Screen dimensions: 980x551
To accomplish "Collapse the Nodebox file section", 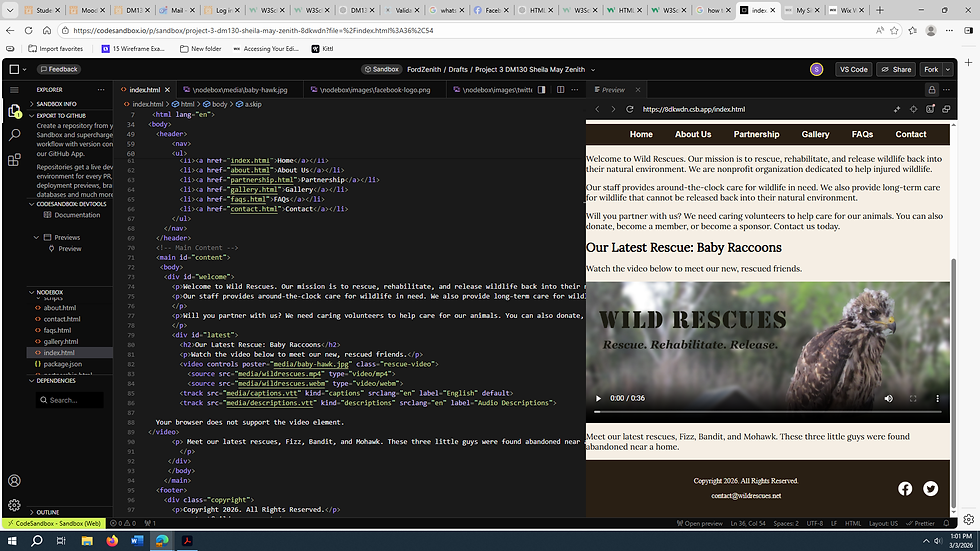I will point(50,292).
